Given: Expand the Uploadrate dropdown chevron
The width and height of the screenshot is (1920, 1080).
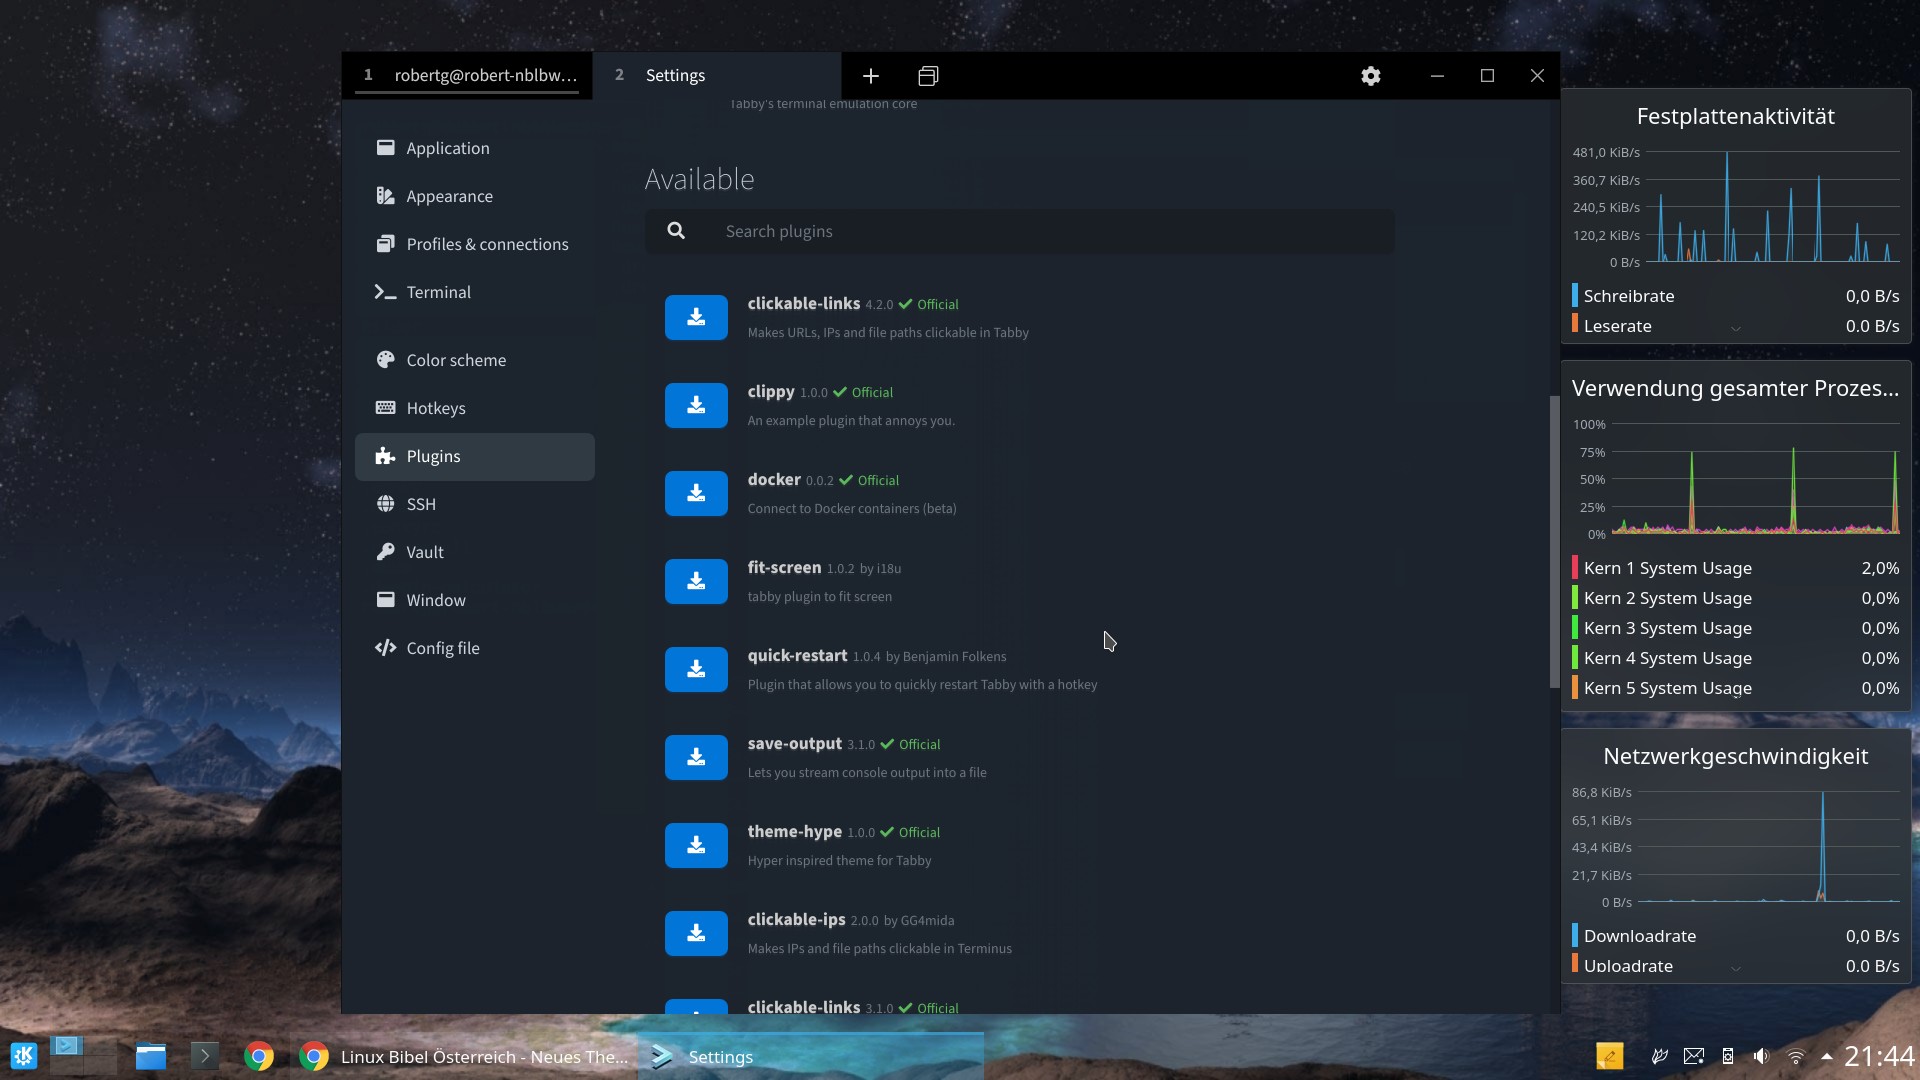Looking at the screenshot, I should [x=1736, y=968].
